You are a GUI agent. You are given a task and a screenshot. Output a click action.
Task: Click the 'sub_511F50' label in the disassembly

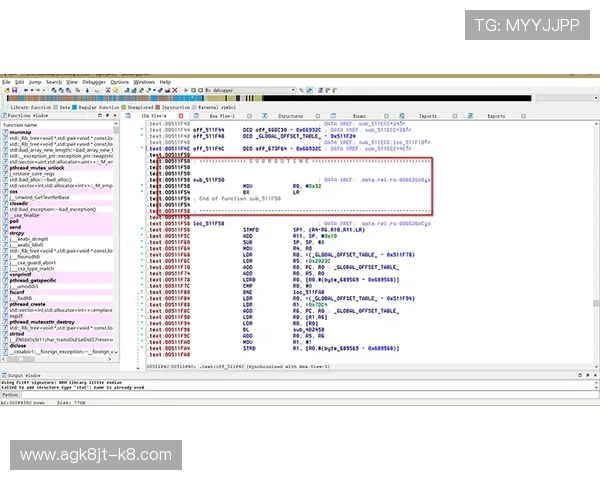[x=209, y=180]
